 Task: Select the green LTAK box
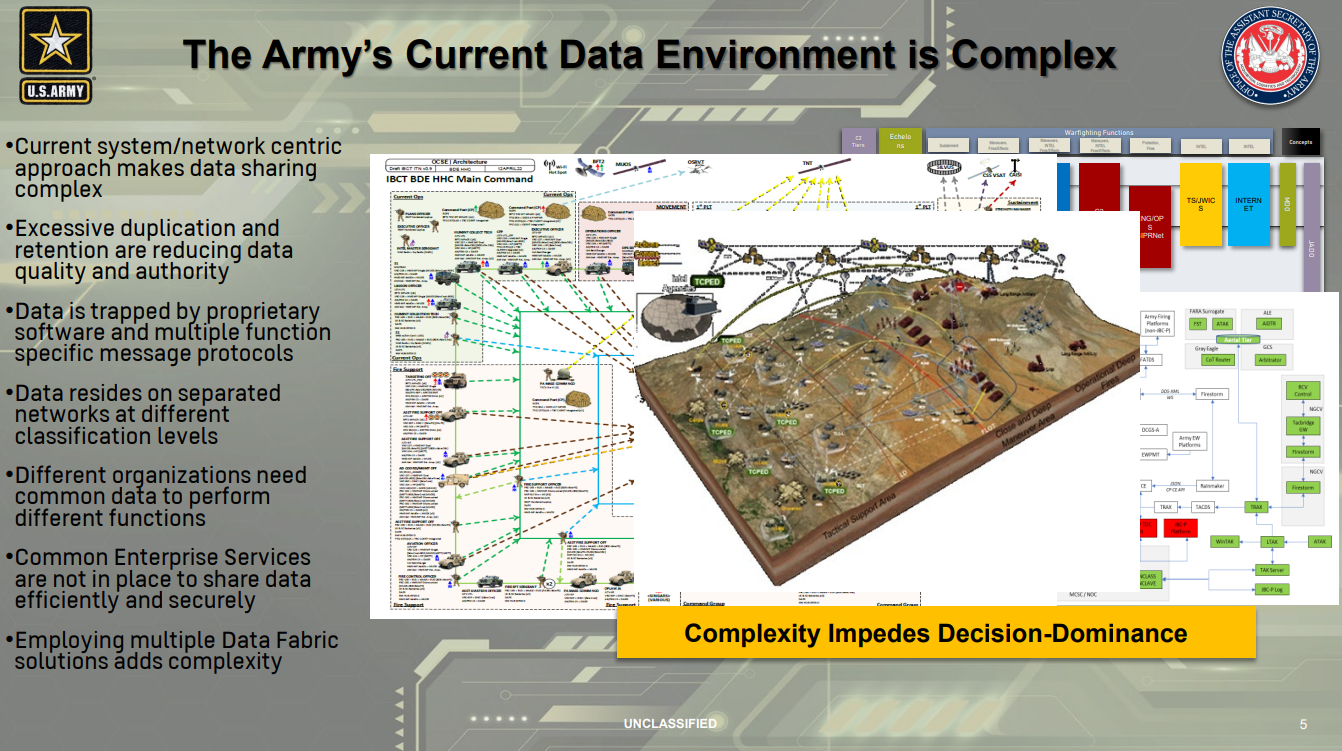click(1272, 541)
